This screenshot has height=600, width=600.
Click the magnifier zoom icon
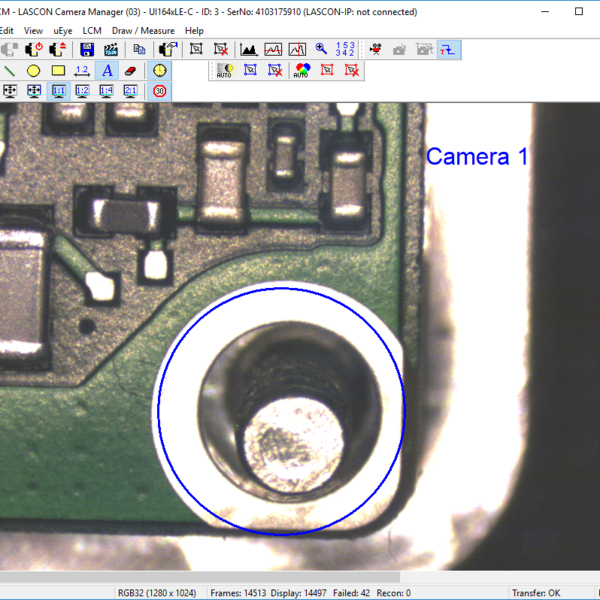tap(321, 49)
